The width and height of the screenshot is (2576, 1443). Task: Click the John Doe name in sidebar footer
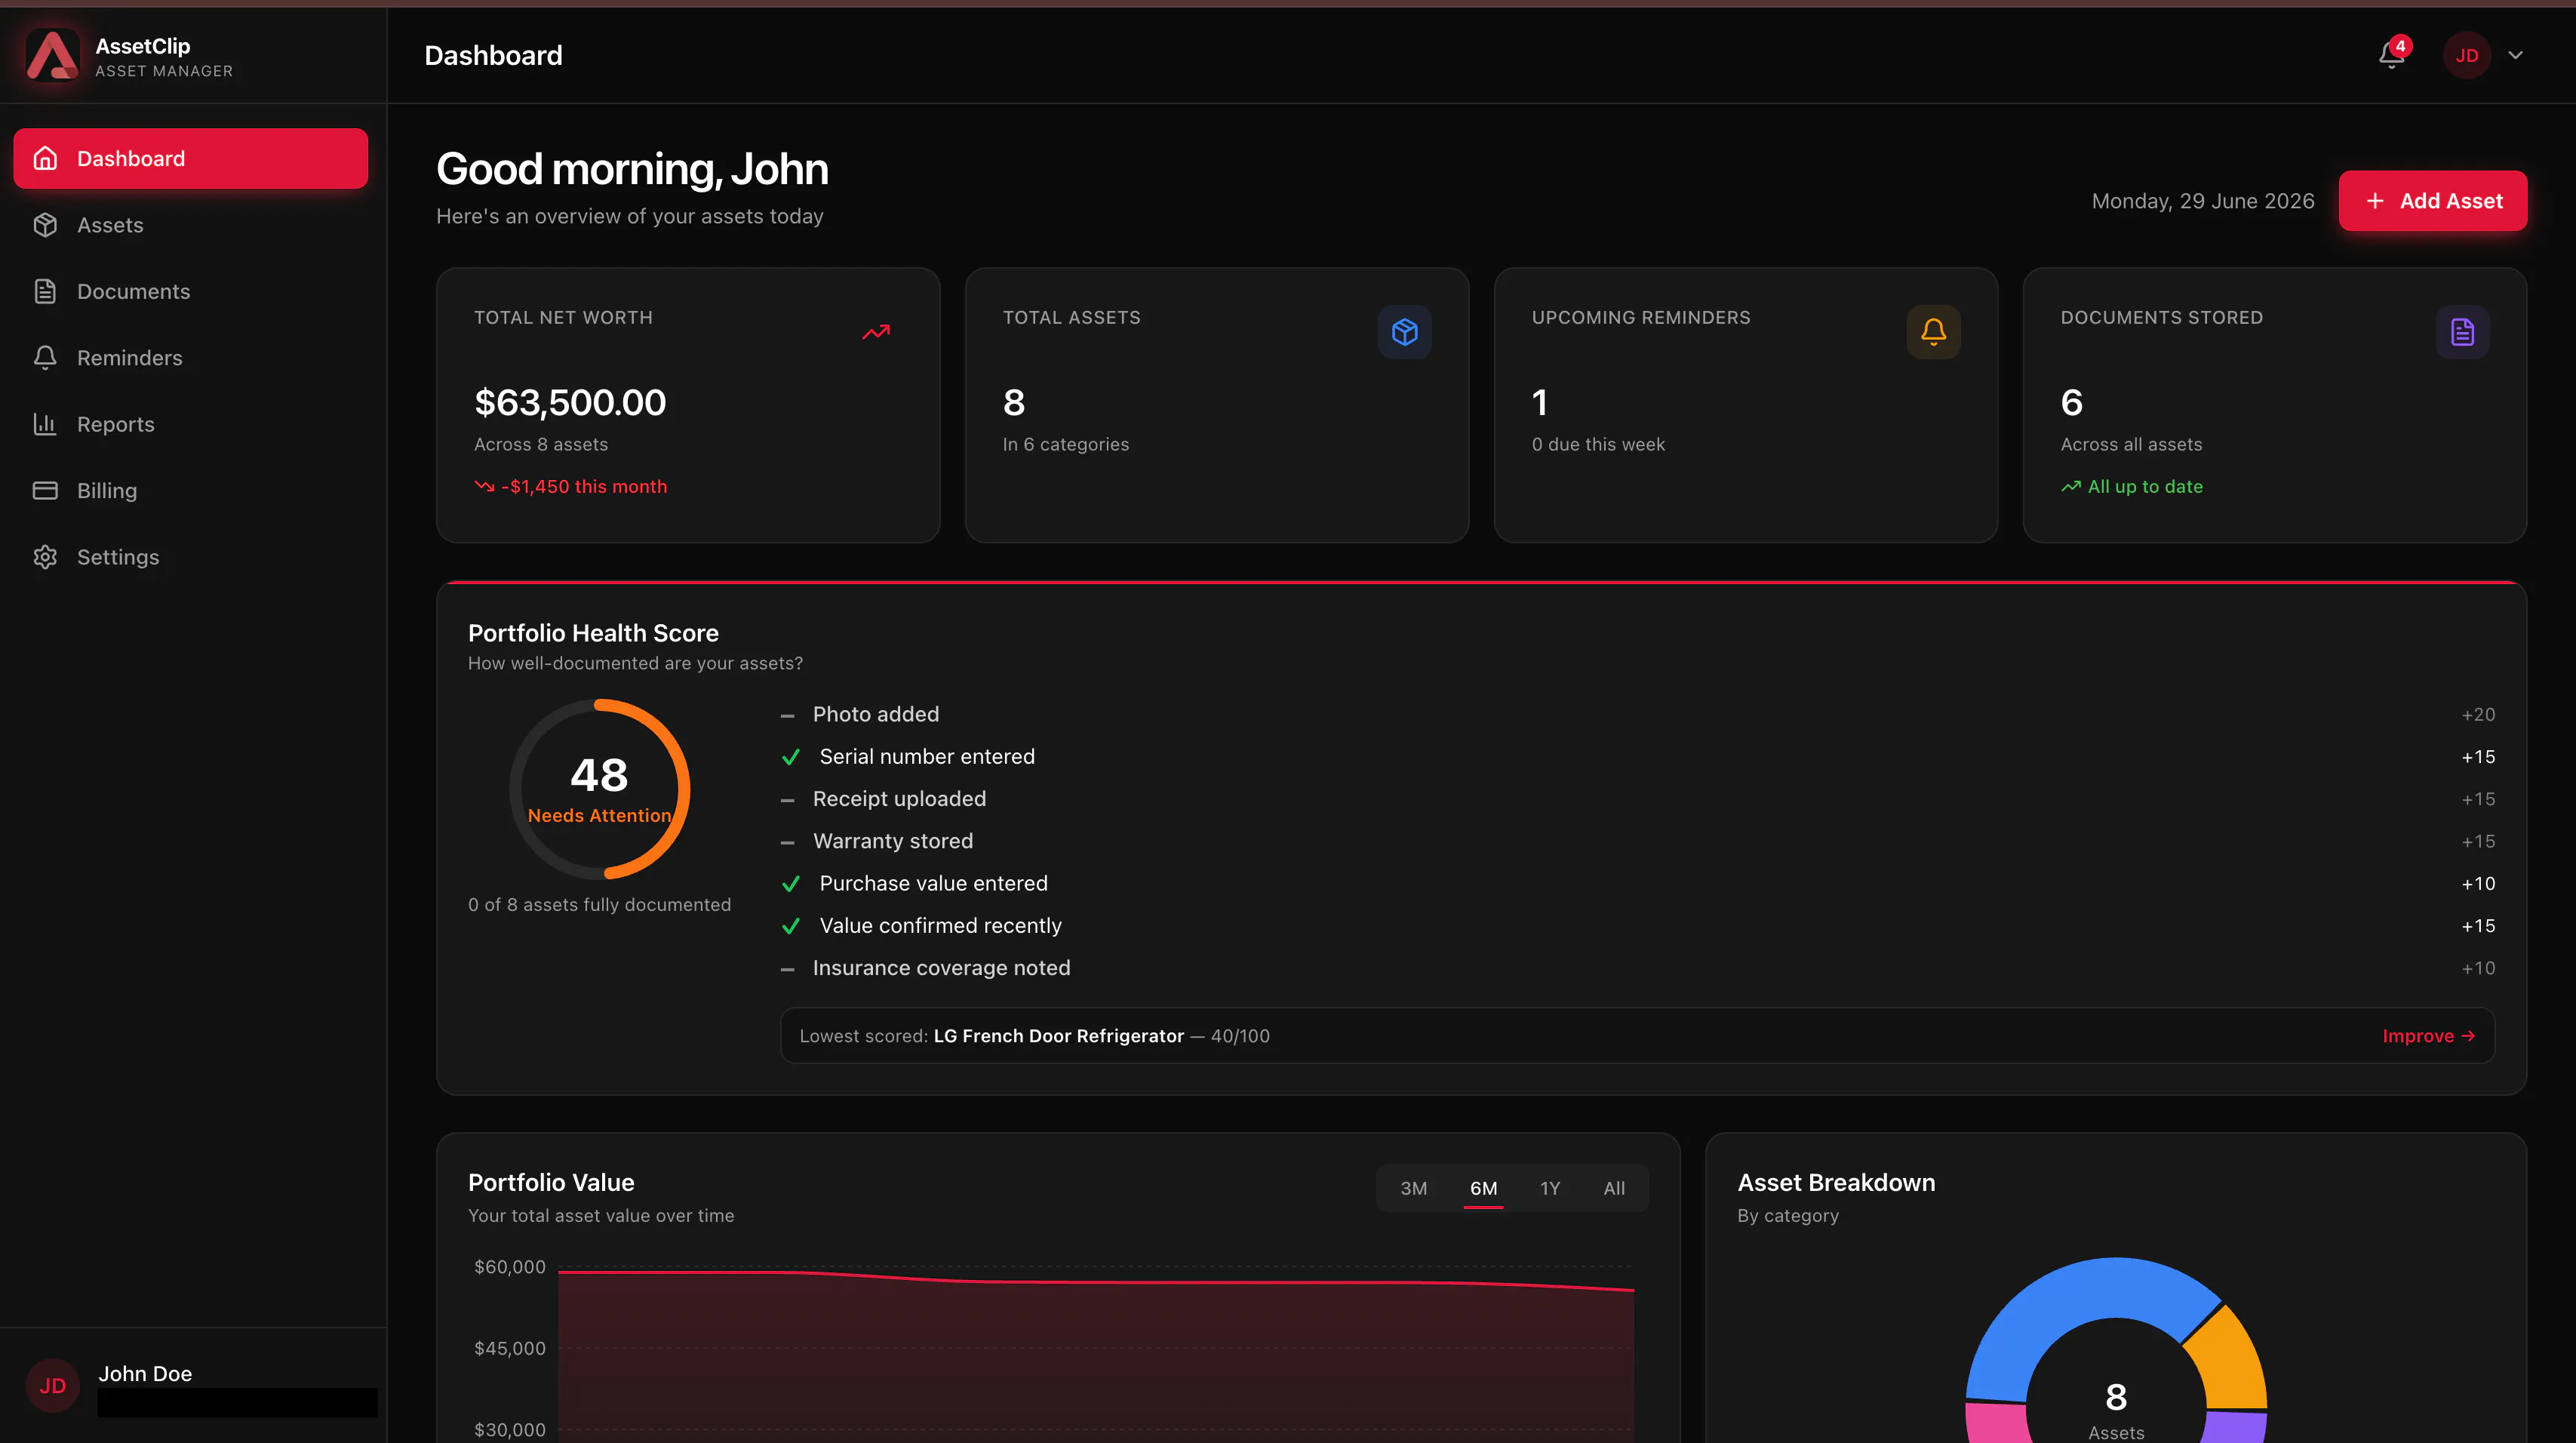click(x=145, y=1373)
